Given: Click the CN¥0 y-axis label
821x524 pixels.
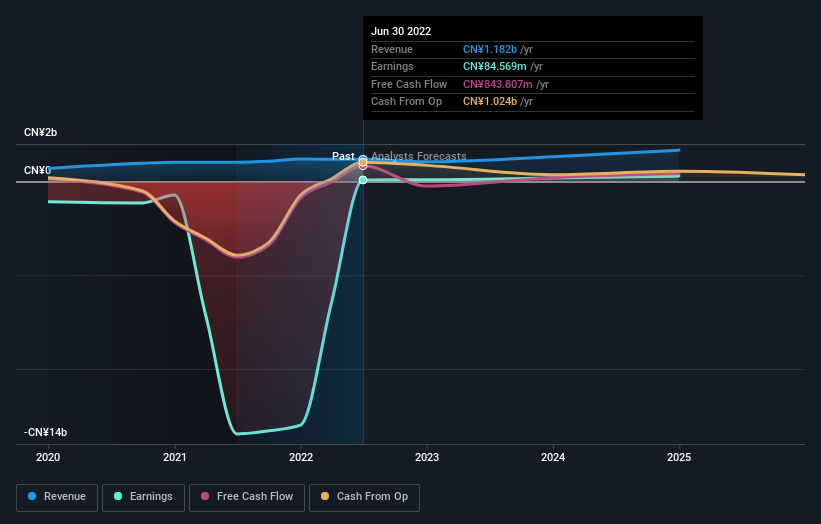Looking at the screenshot, I should coord(37,171).
